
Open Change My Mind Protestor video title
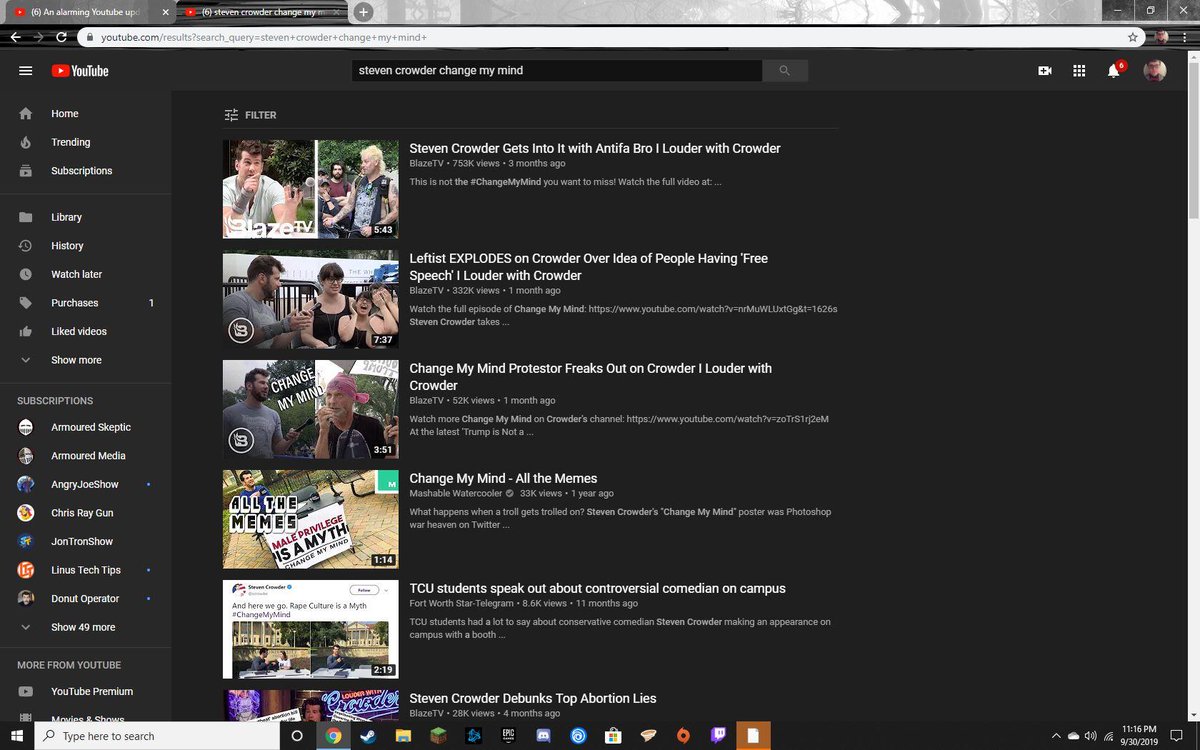591,376
